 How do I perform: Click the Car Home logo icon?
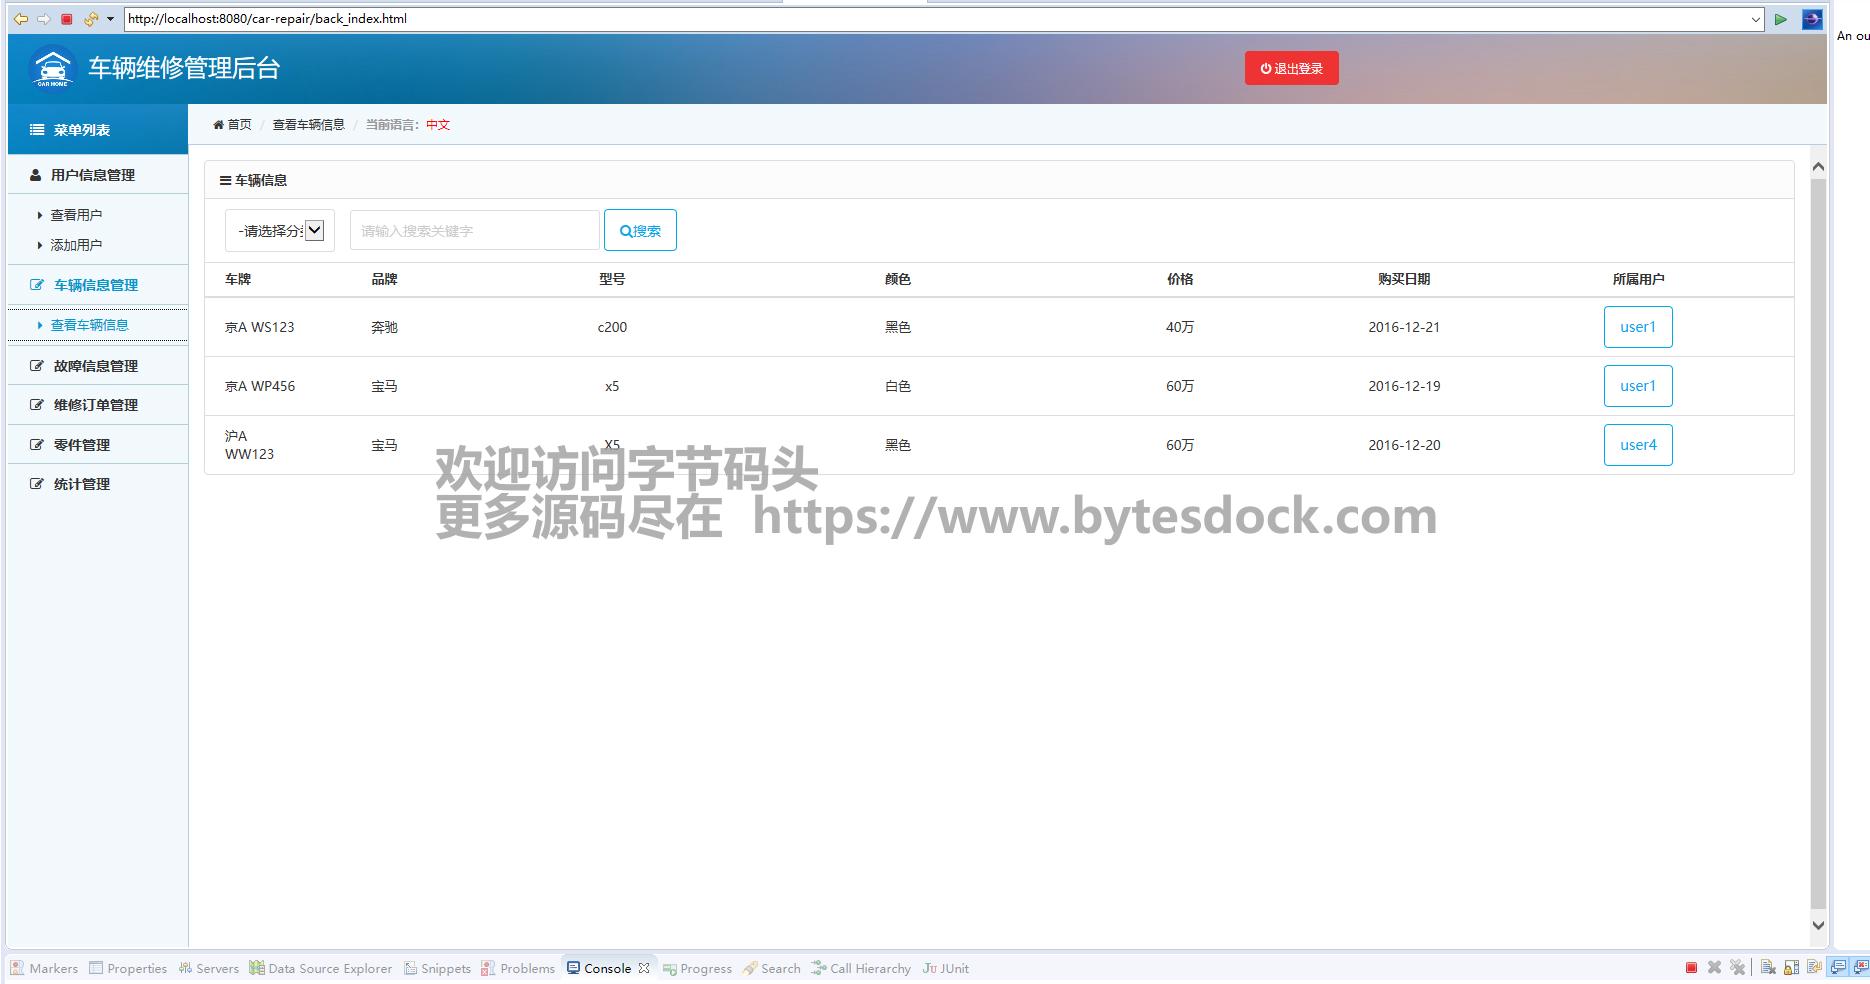(52, 68)
